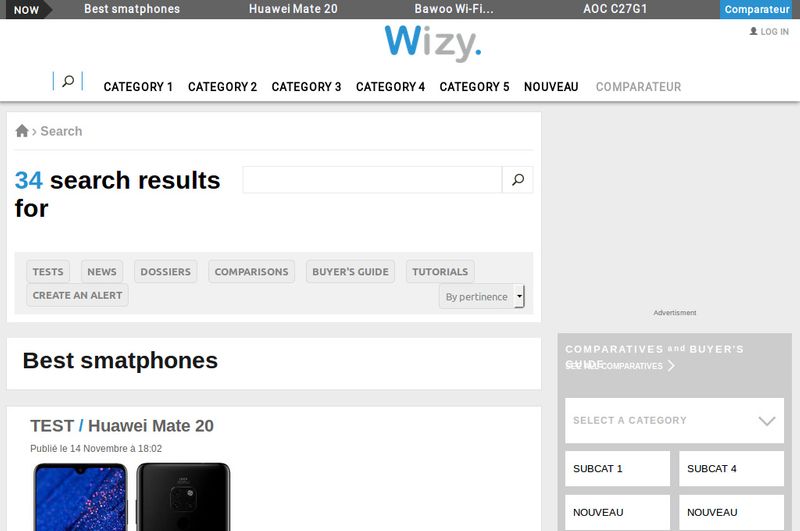The image size is (800, 531).
Task: Click inside the search results text field
Action: tap(372, 180)
